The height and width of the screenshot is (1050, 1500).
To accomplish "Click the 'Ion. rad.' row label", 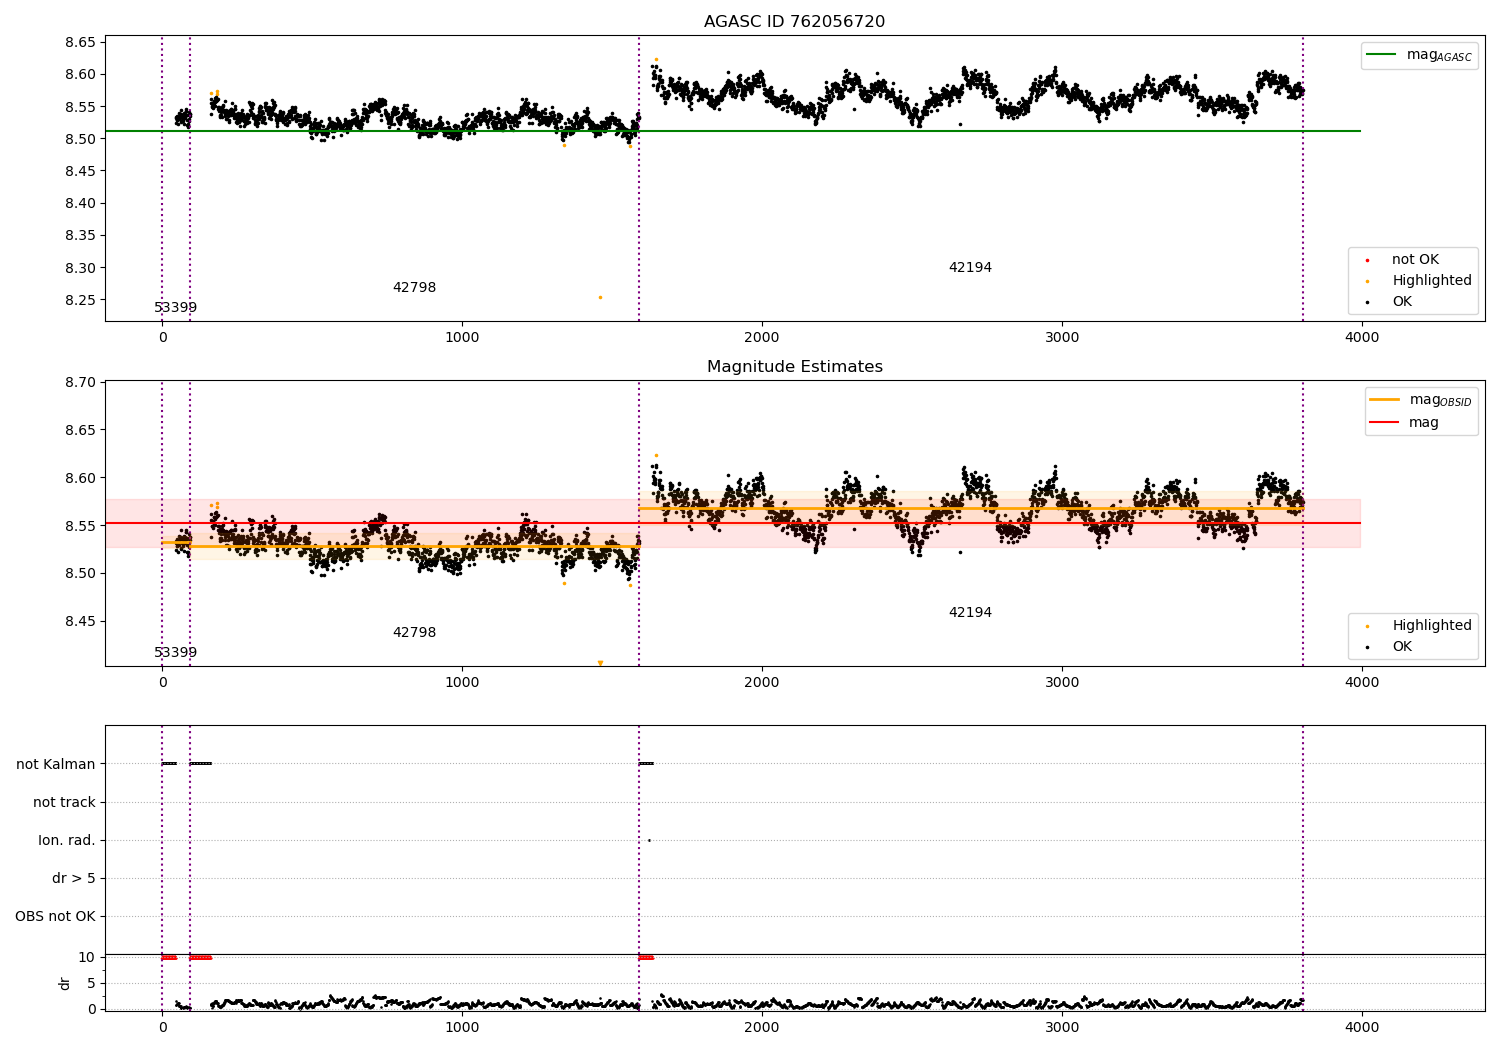I will 67,840.
